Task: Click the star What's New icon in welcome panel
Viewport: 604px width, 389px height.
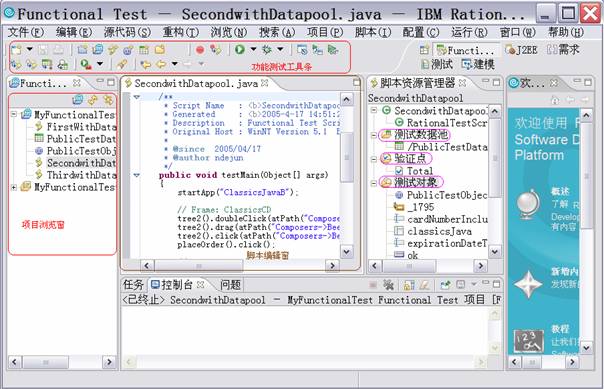Action: (528, 284)
